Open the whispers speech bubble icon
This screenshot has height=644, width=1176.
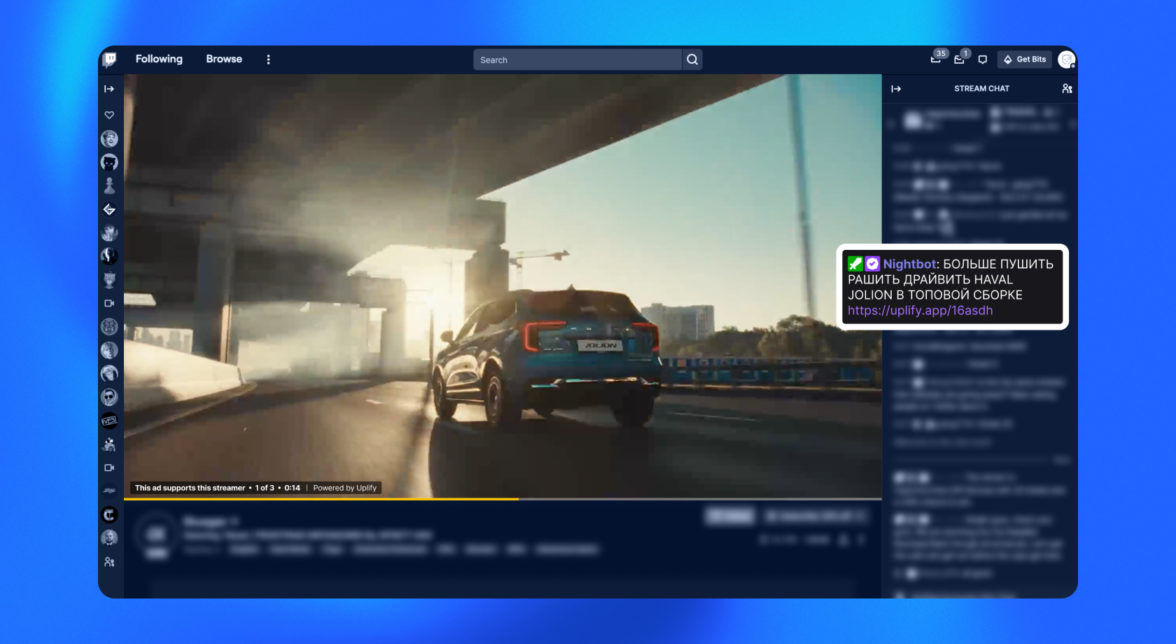(x=983, y=60)
